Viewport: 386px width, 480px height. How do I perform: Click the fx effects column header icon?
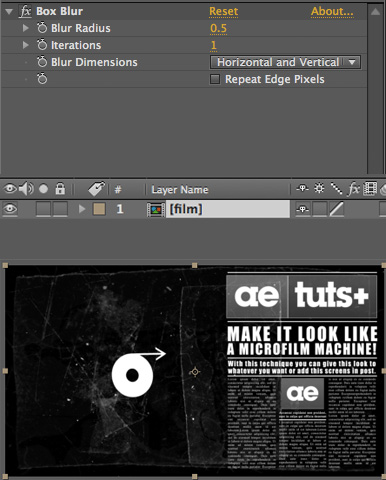354,189
